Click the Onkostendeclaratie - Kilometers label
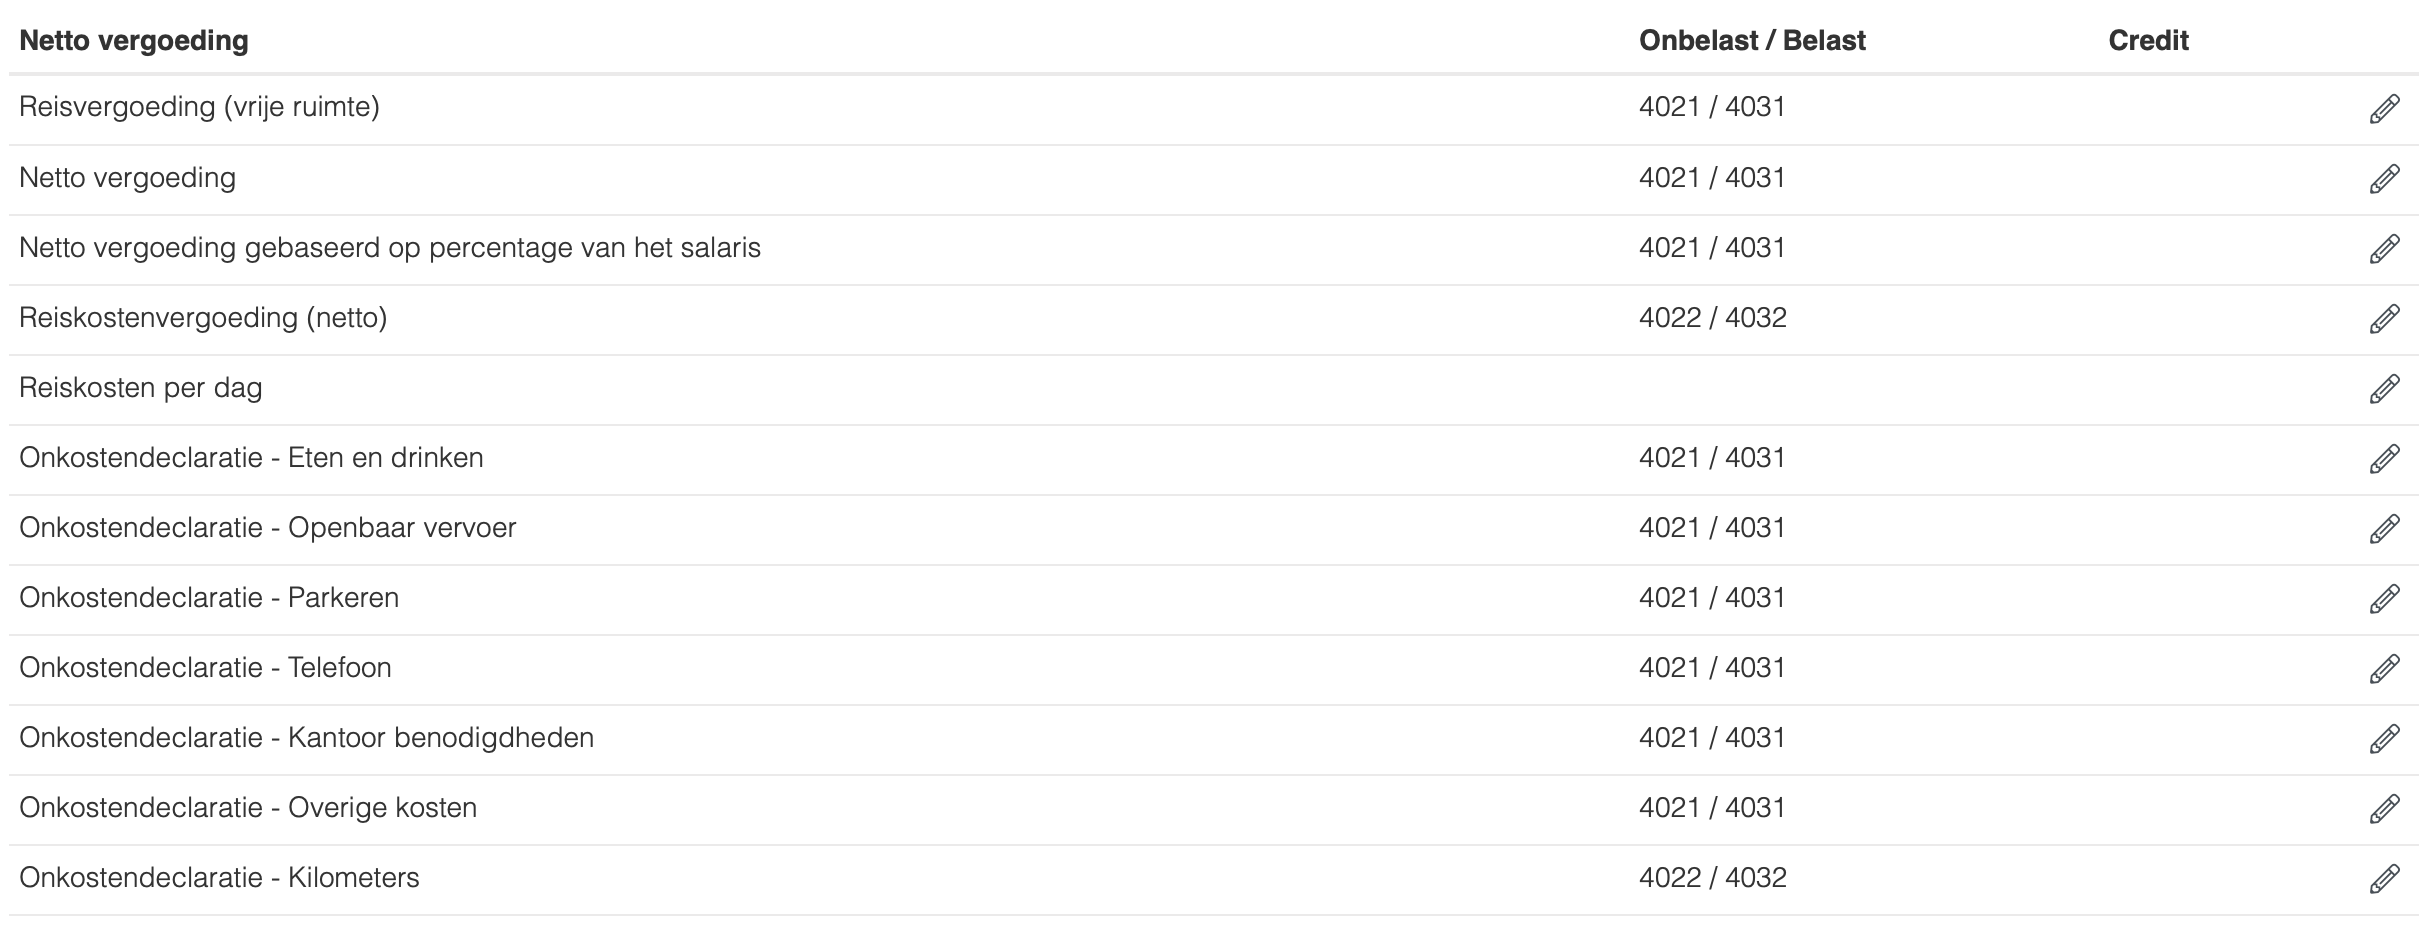Screen dimensions: 2426x934 click(x=219, y=878)
